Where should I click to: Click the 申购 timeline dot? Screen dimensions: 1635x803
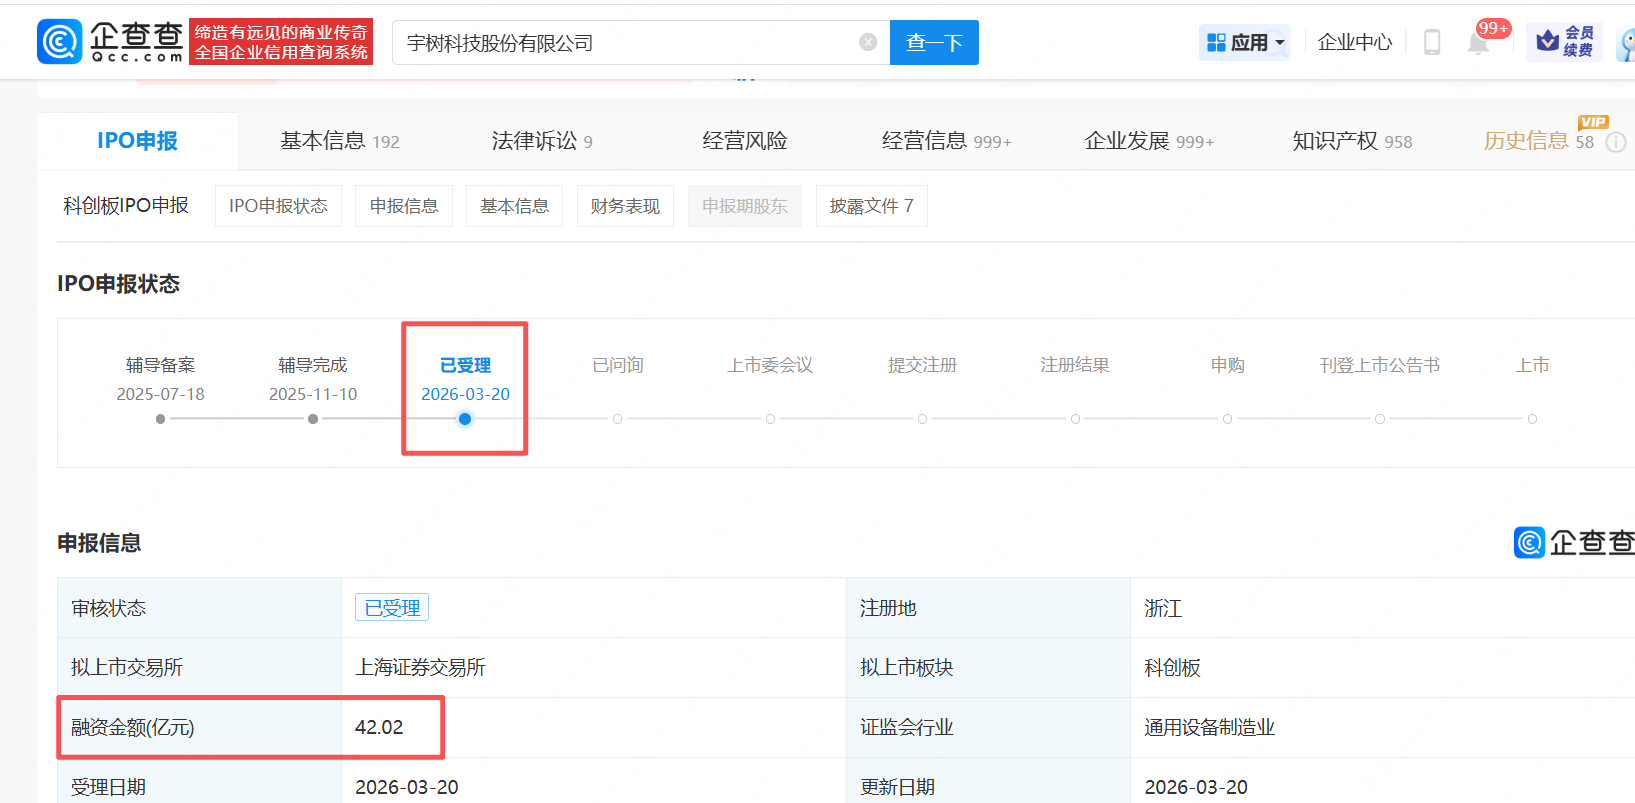1227,419
